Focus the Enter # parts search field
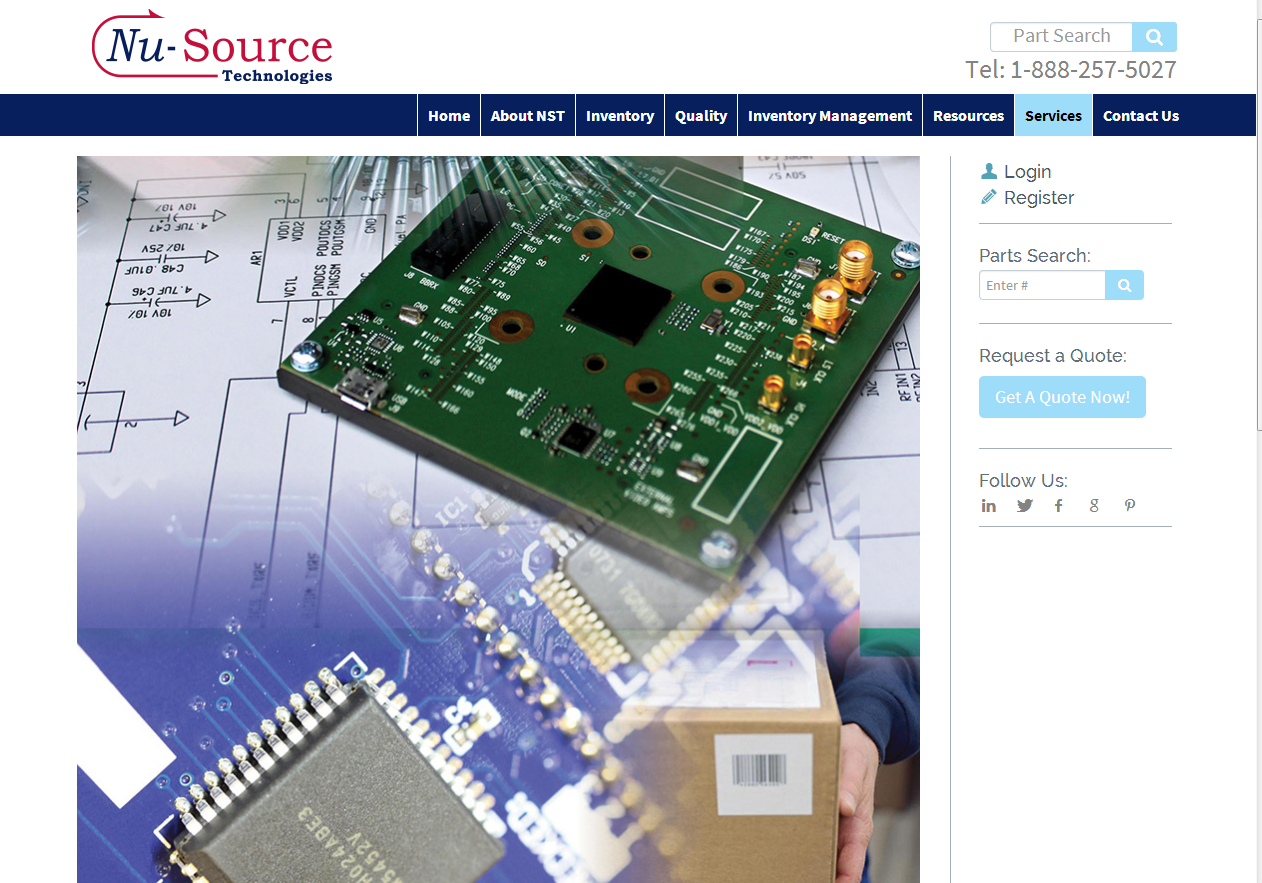 coord(1042,285)
